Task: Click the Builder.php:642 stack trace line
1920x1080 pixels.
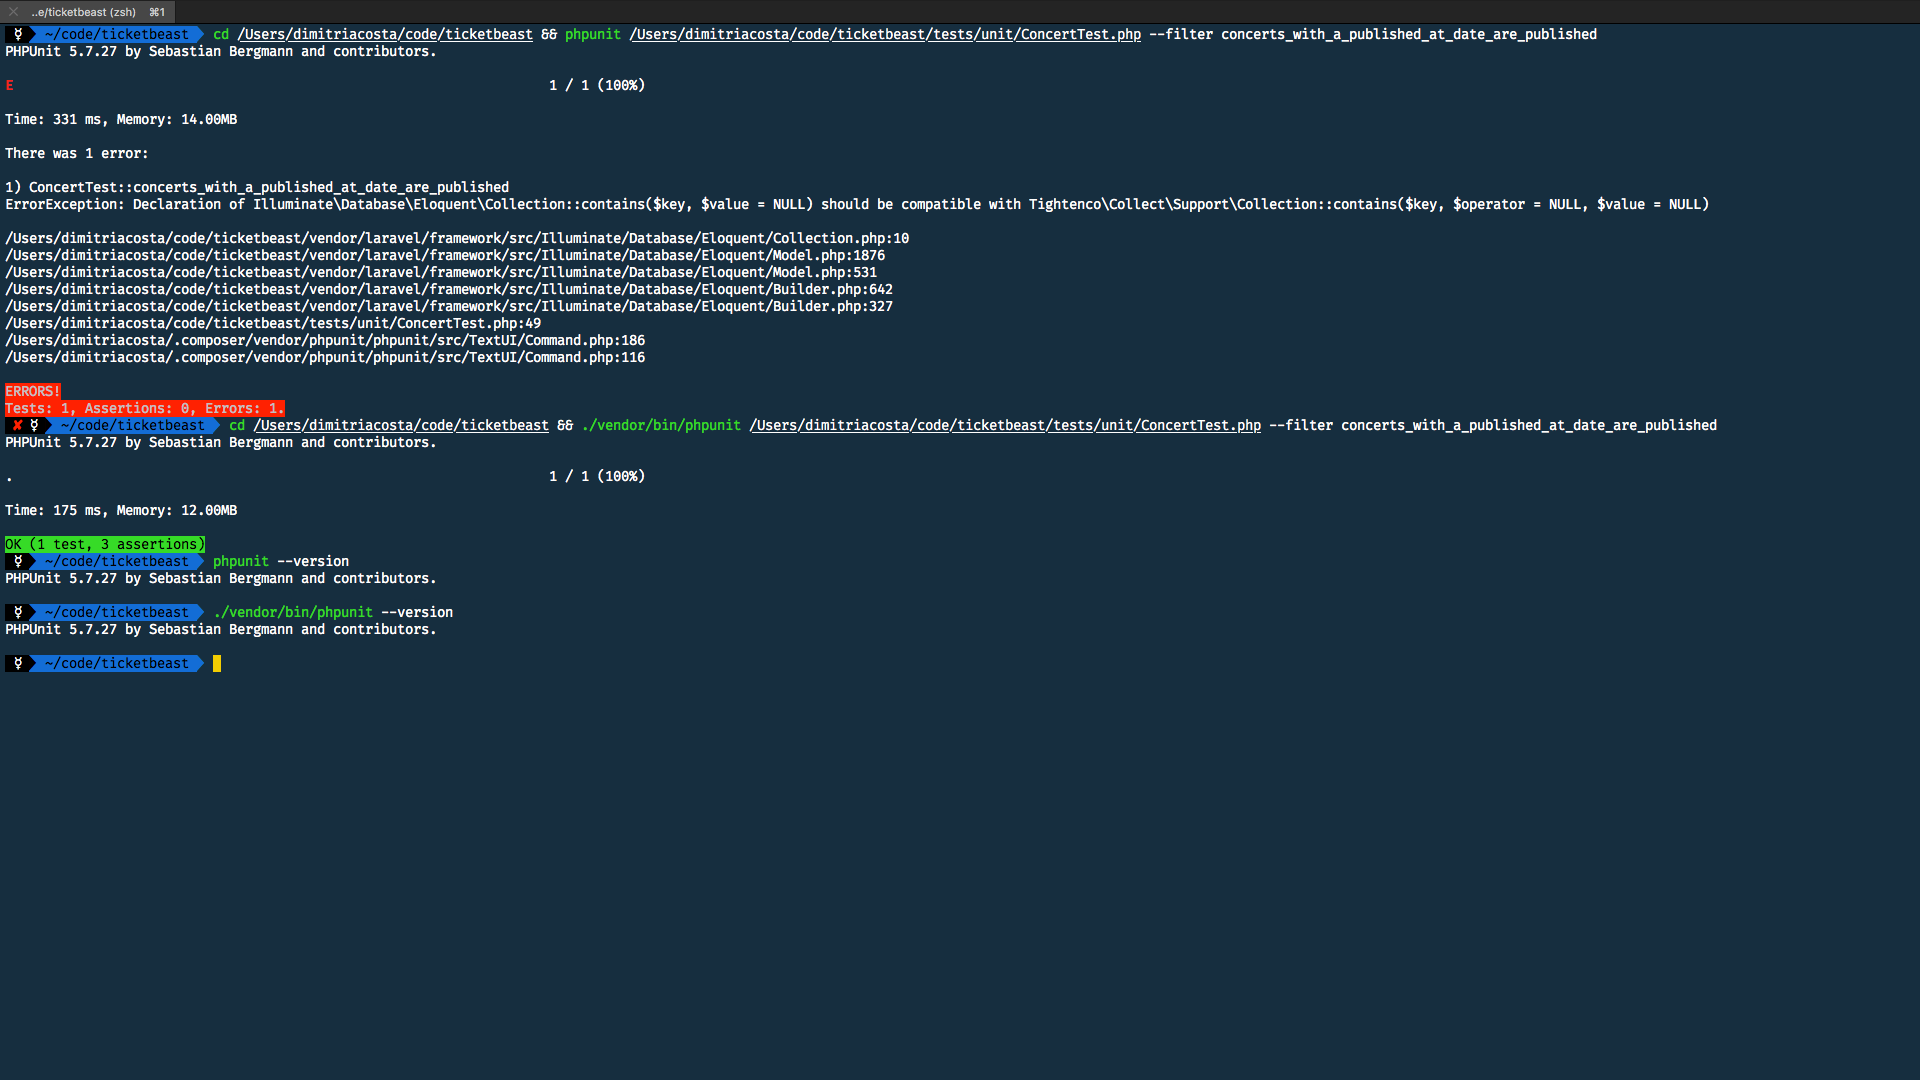Action: tap(449, 289)
